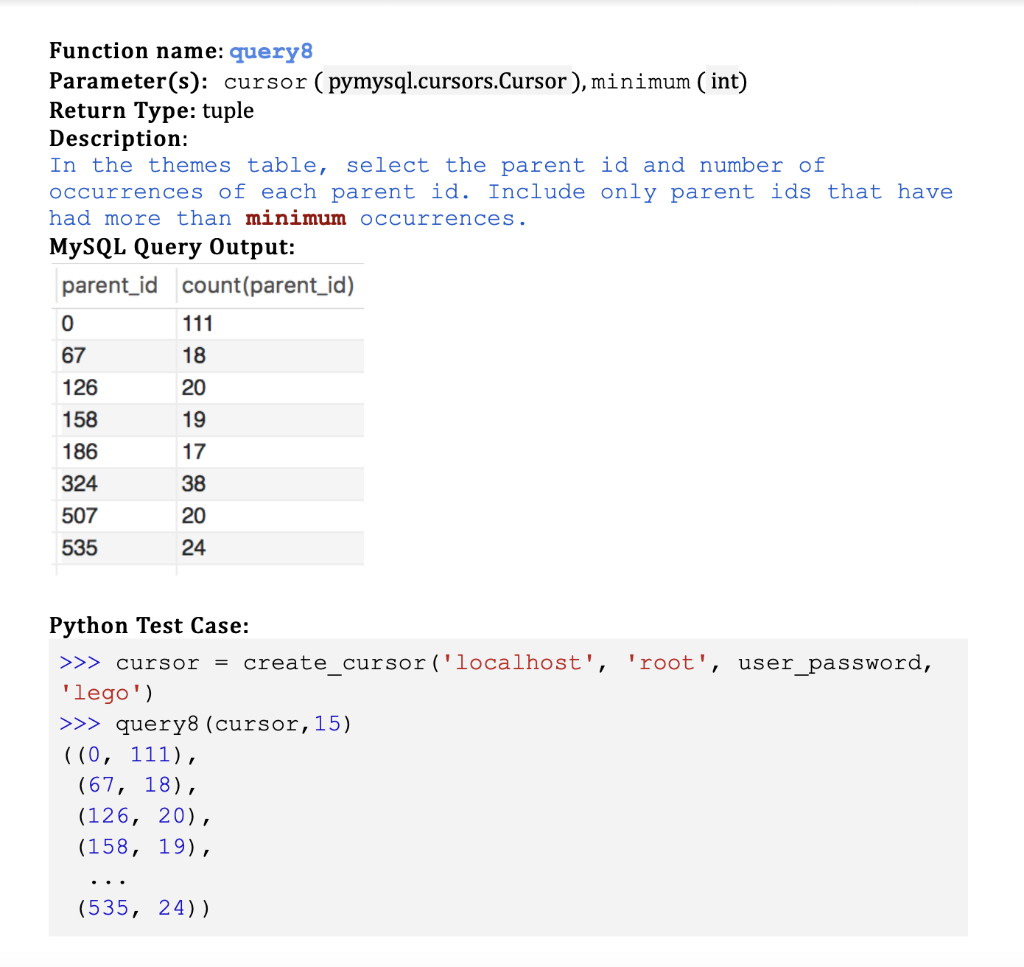1024x967 pixels.
Task: Select the table cell containing 111
Action: [197, 323]
